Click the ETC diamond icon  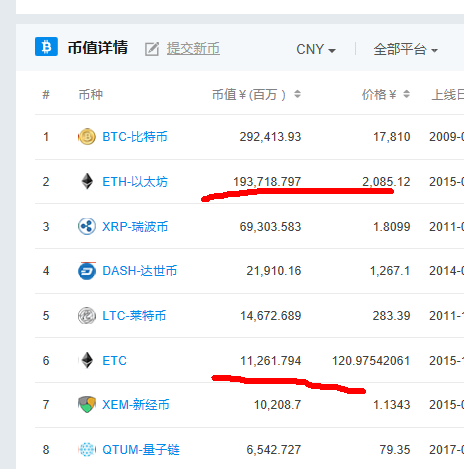pyautogui.click(x=87, y=360)
